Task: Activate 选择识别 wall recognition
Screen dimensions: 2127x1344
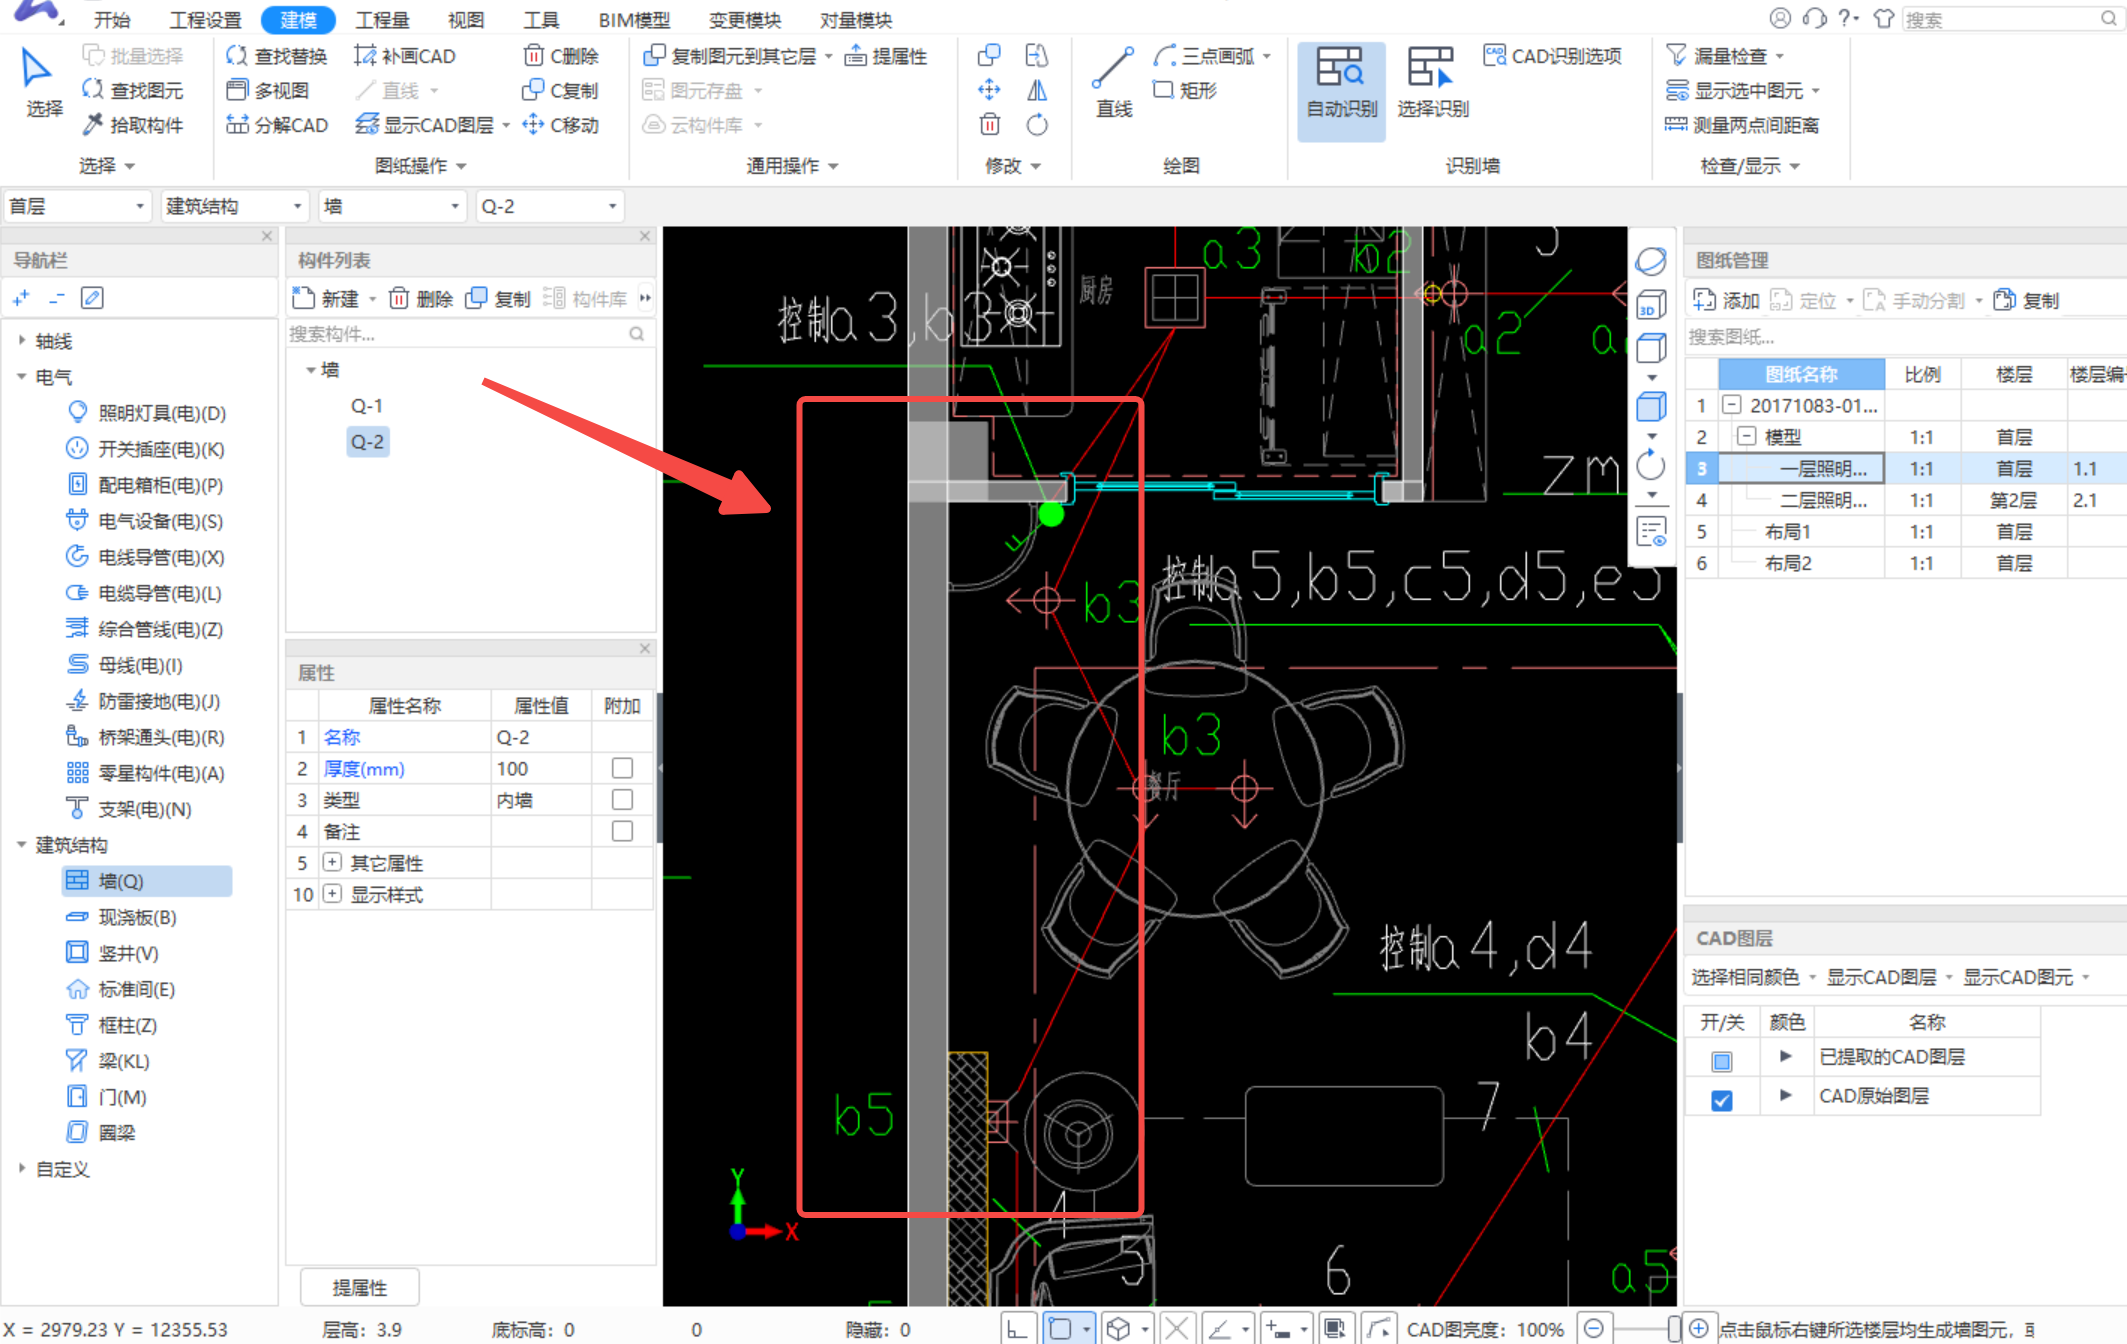Action: (1432, 82)
